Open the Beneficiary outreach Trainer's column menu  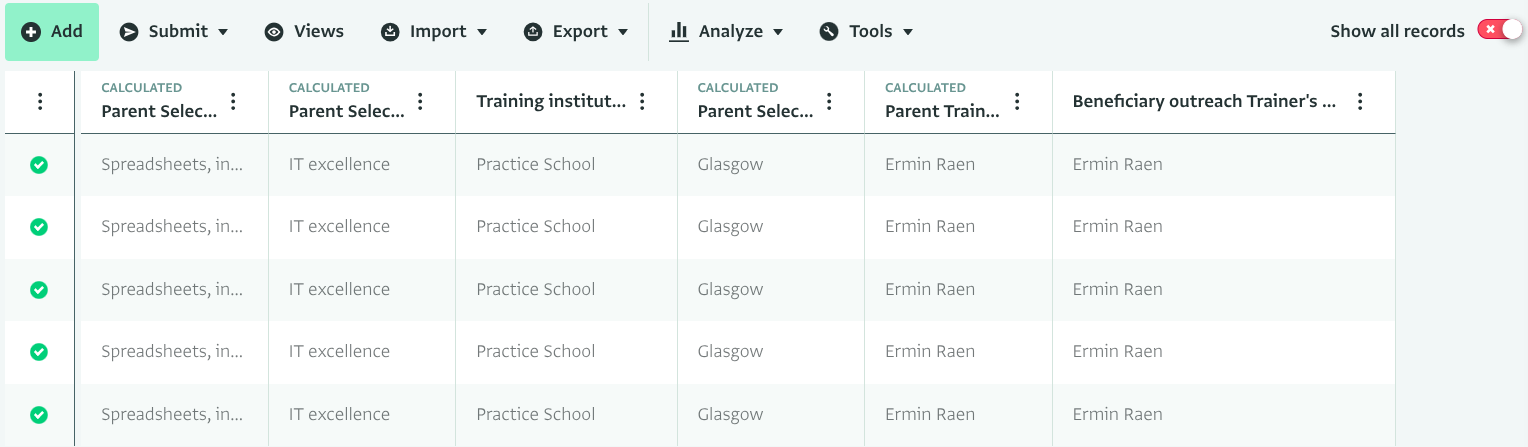coord(1360,101)
